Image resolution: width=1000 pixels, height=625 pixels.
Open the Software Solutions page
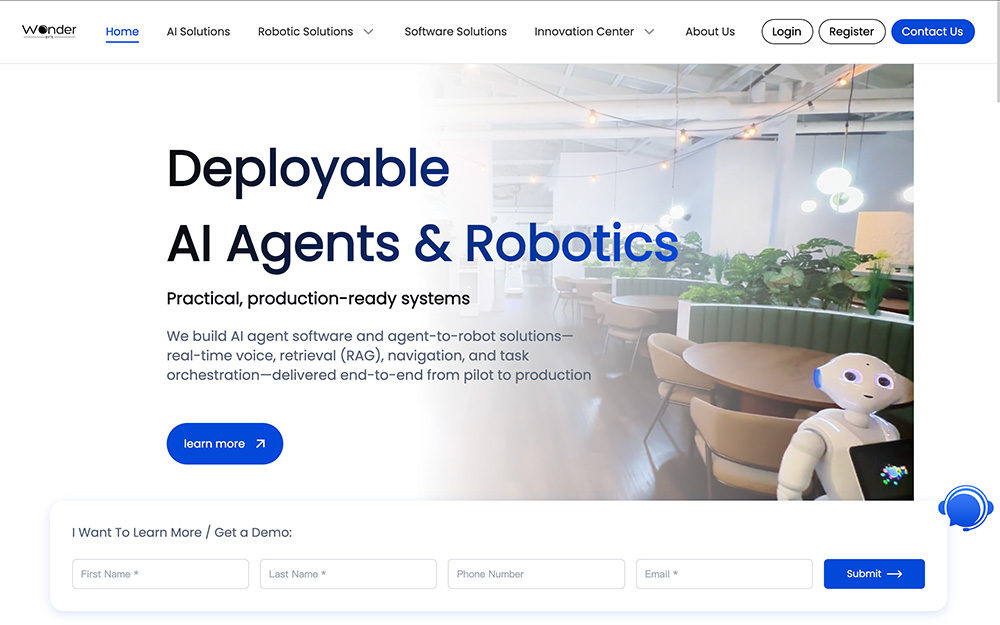[455, 32]
